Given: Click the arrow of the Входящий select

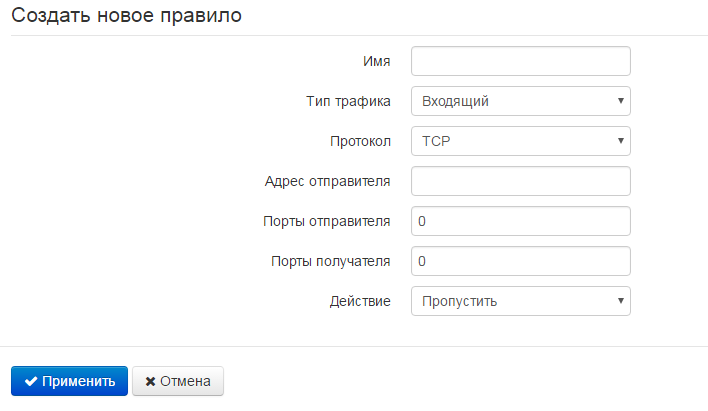Looking at the screenshot, I should pyautogui.click(x=620, y=101).
